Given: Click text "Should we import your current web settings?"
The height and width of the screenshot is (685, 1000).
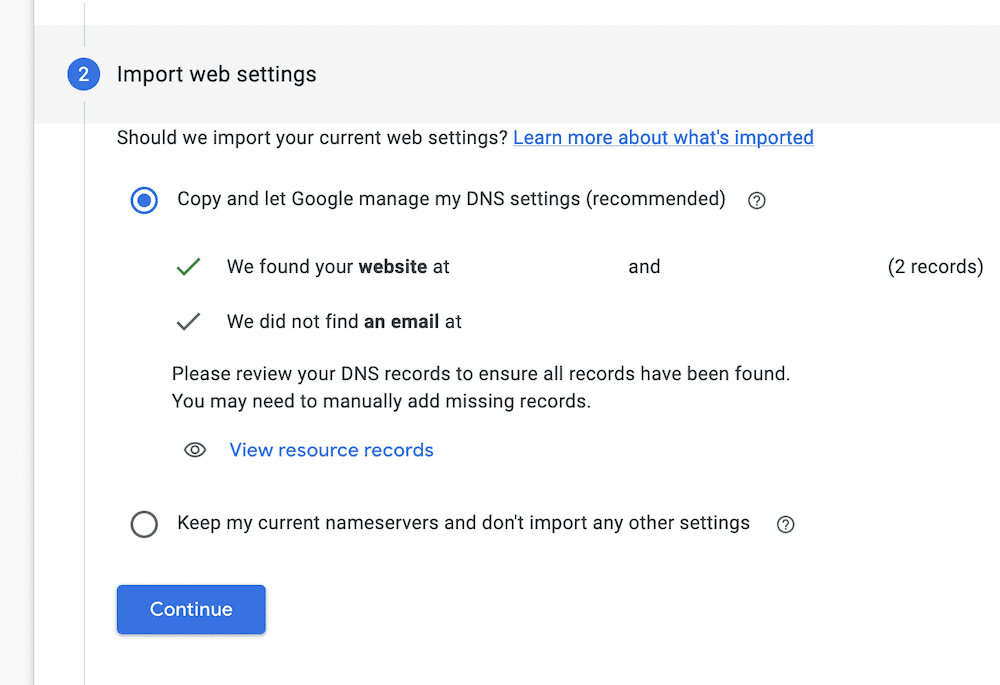Looking at the screenshot, I should (312, 138).
